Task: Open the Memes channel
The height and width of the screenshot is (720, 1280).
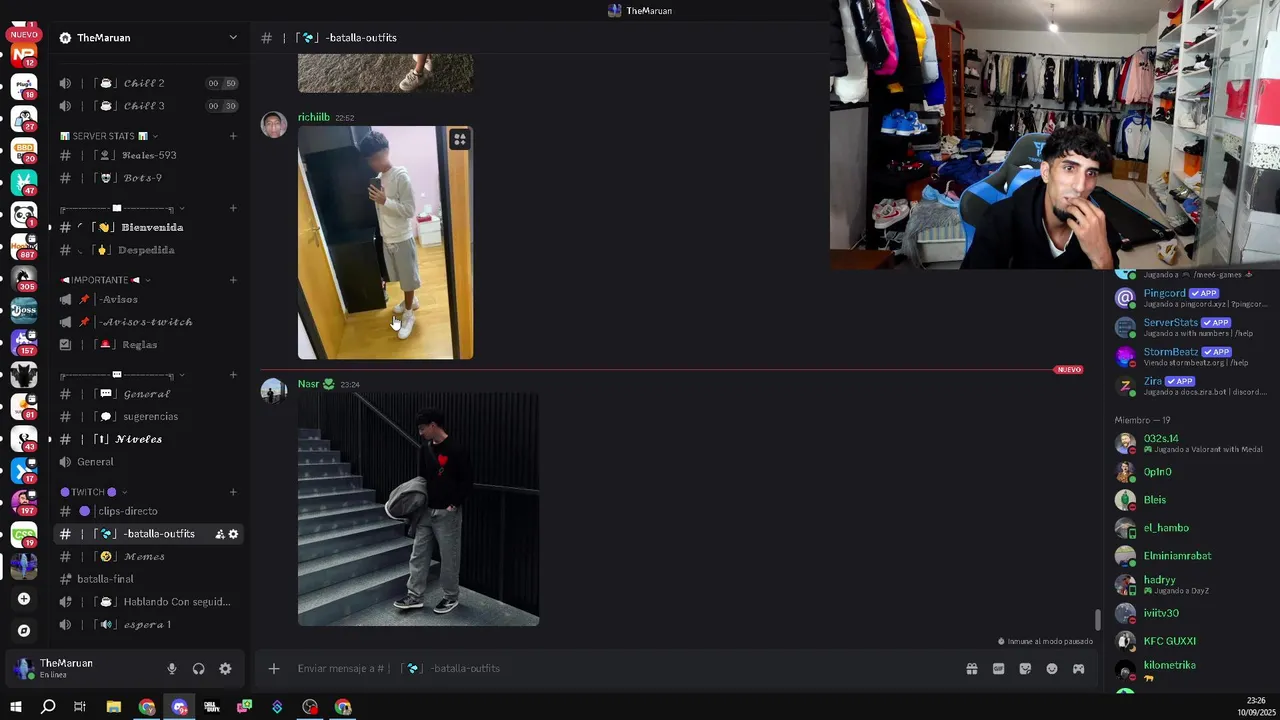Action: point(148,556)
